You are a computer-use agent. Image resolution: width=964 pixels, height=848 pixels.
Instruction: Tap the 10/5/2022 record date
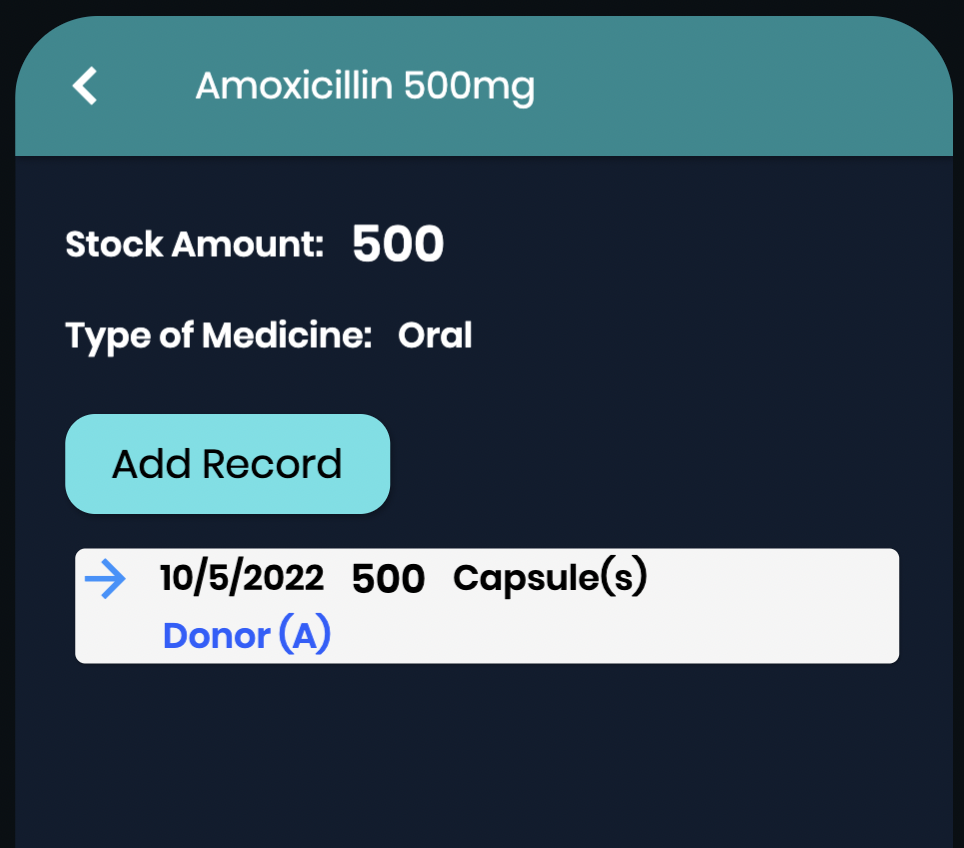click(242, 578)
